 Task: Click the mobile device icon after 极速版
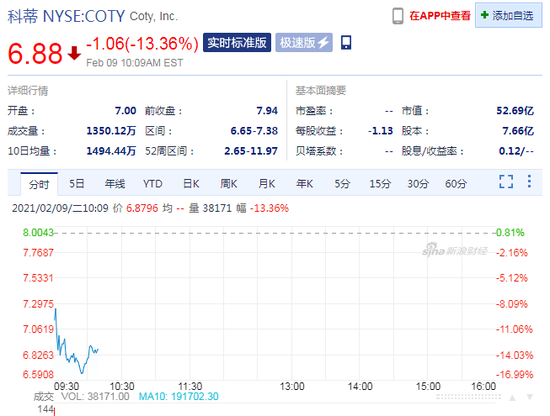346,42
